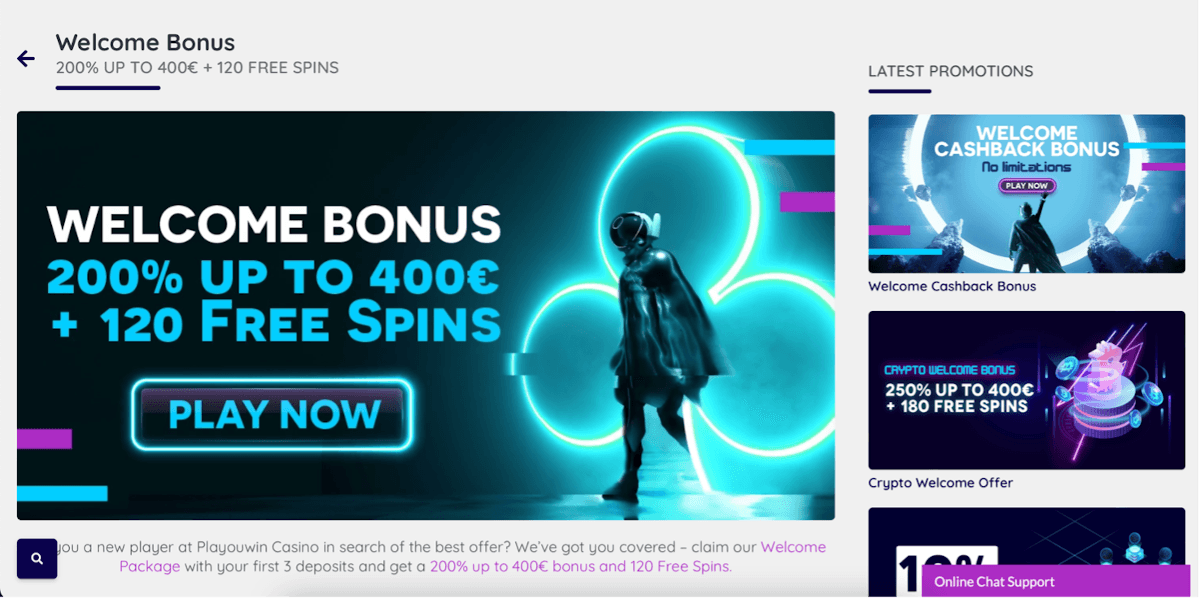Open the third promotion thumbnail at bottom
The image size is (1200, 599).
click(1027, 553)
